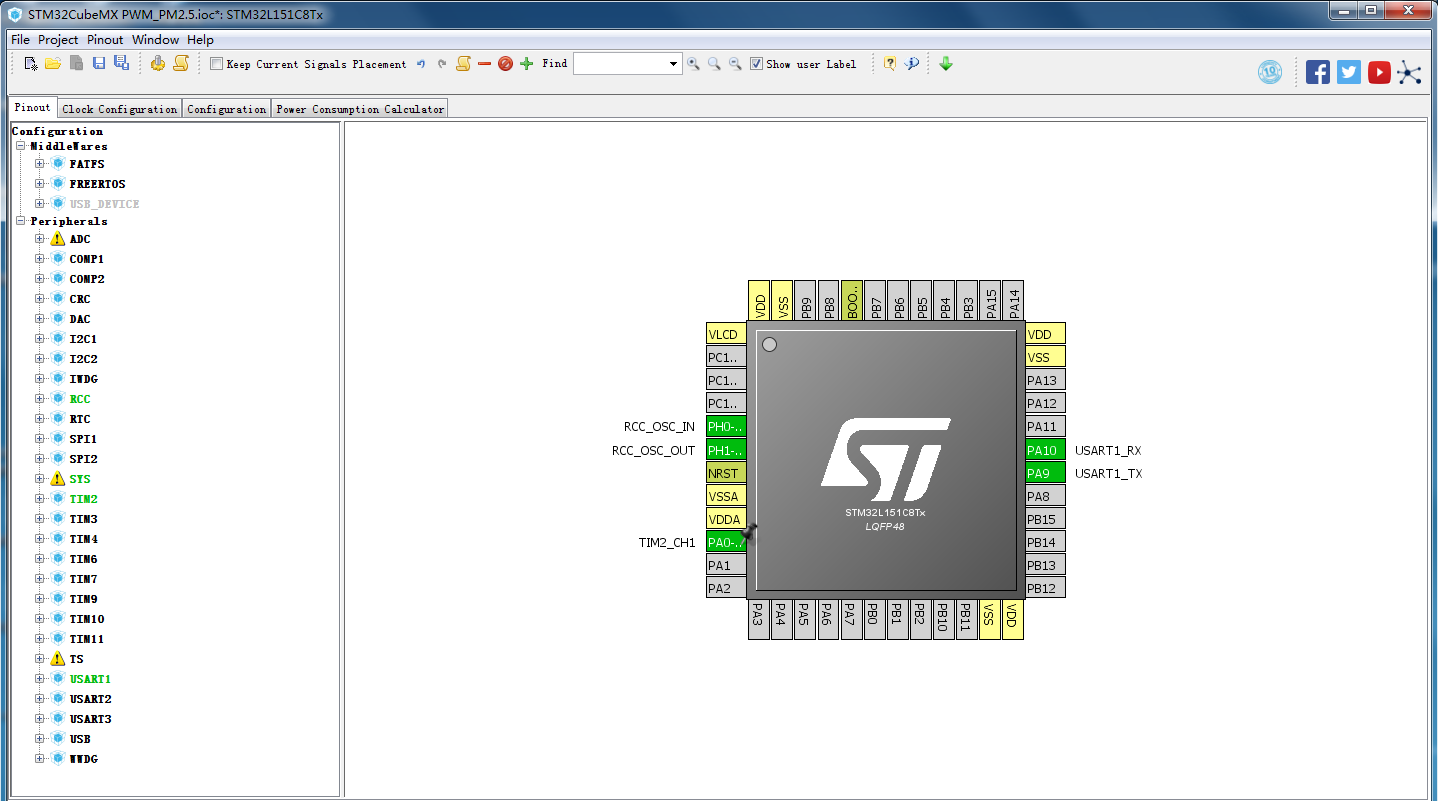Image resolution: width=1438 pixels, height=801 pixels.
Task: Switch to the Clock Configuration tab
Action: click(119, 109)
